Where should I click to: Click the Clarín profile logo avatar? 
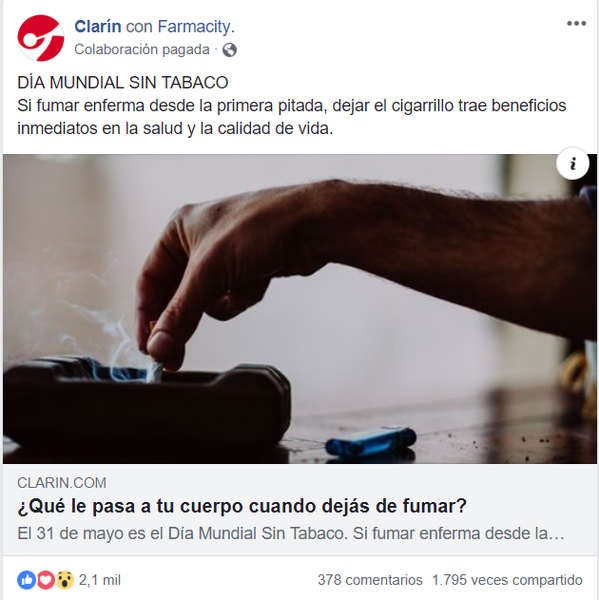click(x=41, y=38)
